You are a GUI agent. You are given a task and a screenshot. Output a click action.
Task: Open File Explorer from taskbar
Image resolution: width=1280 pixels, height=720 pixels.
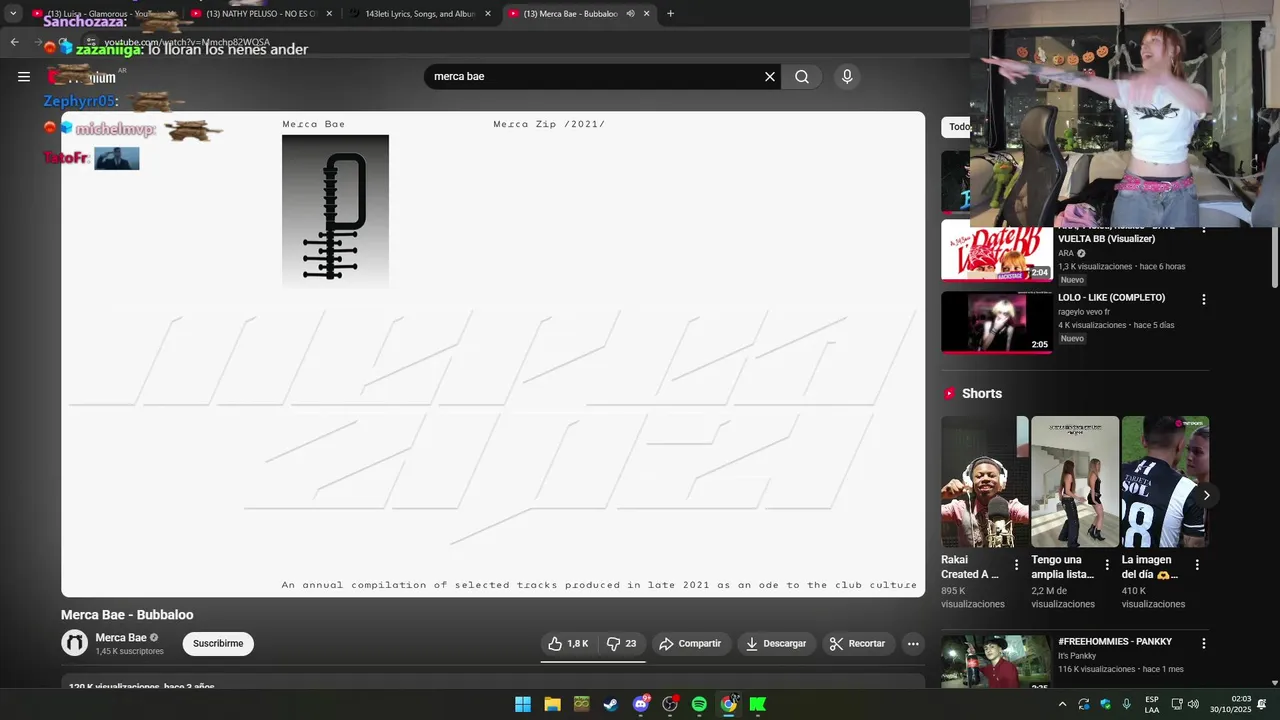click(552, 704)
